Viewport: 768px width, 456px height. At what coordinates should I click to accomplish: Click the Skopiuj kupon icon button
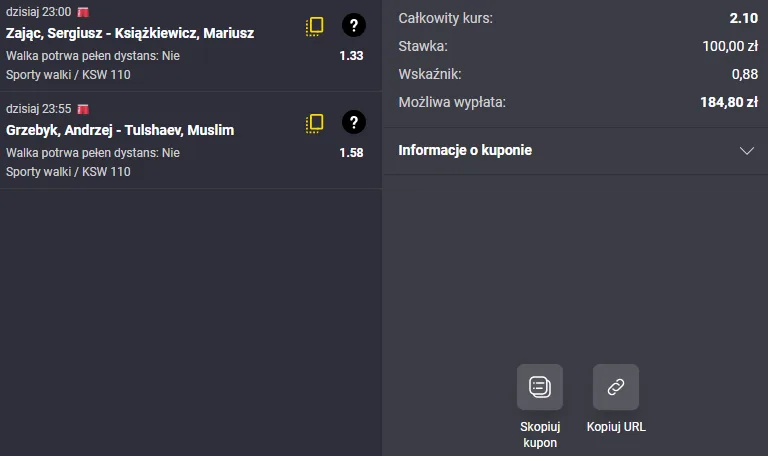540,387
